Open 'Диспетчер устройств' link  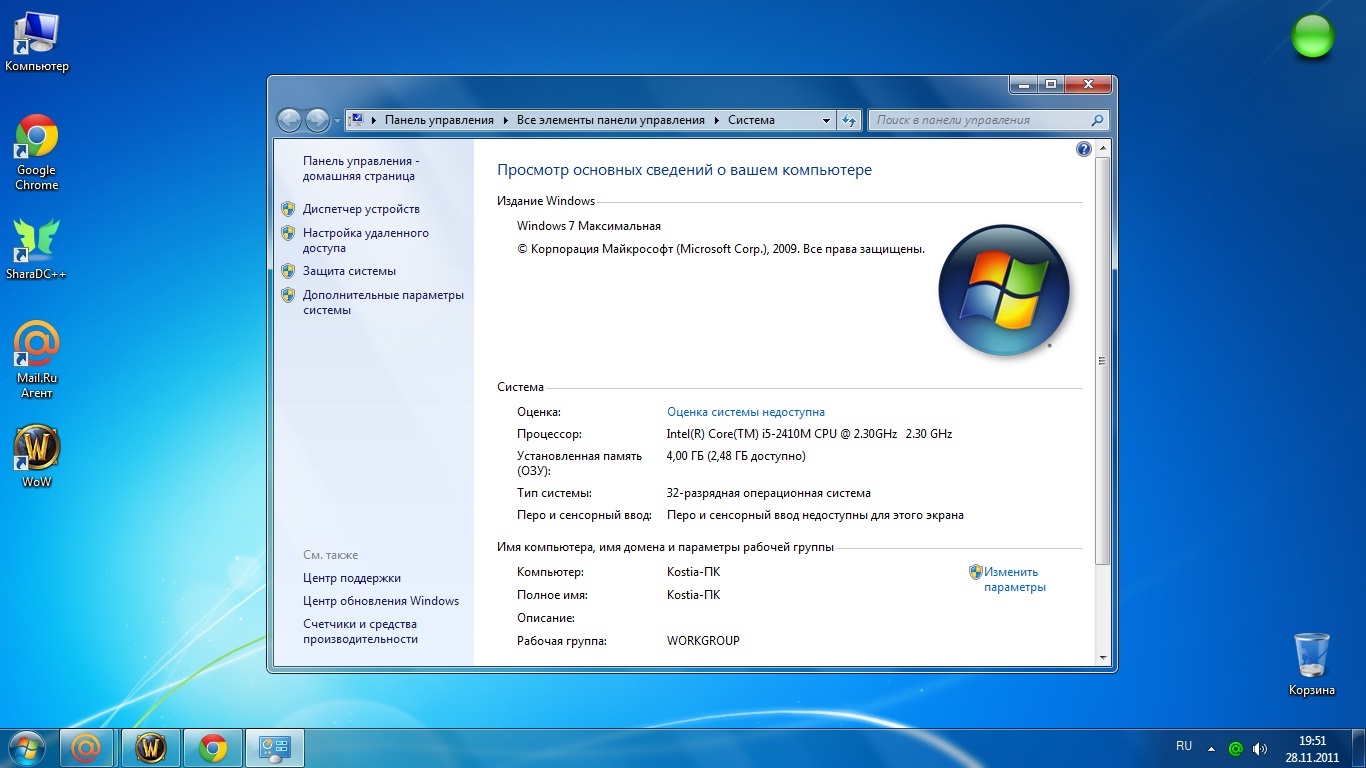point(361,209)
